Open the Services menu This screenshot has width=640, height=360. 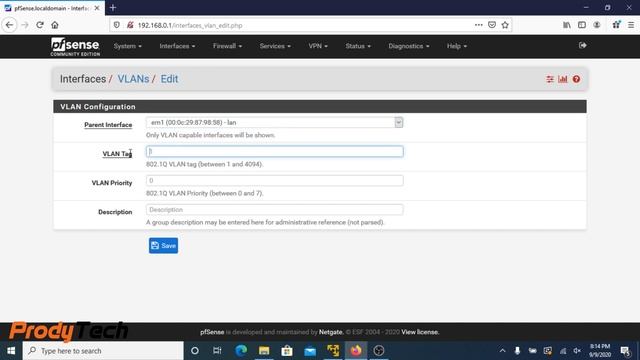tap(275, 46)
